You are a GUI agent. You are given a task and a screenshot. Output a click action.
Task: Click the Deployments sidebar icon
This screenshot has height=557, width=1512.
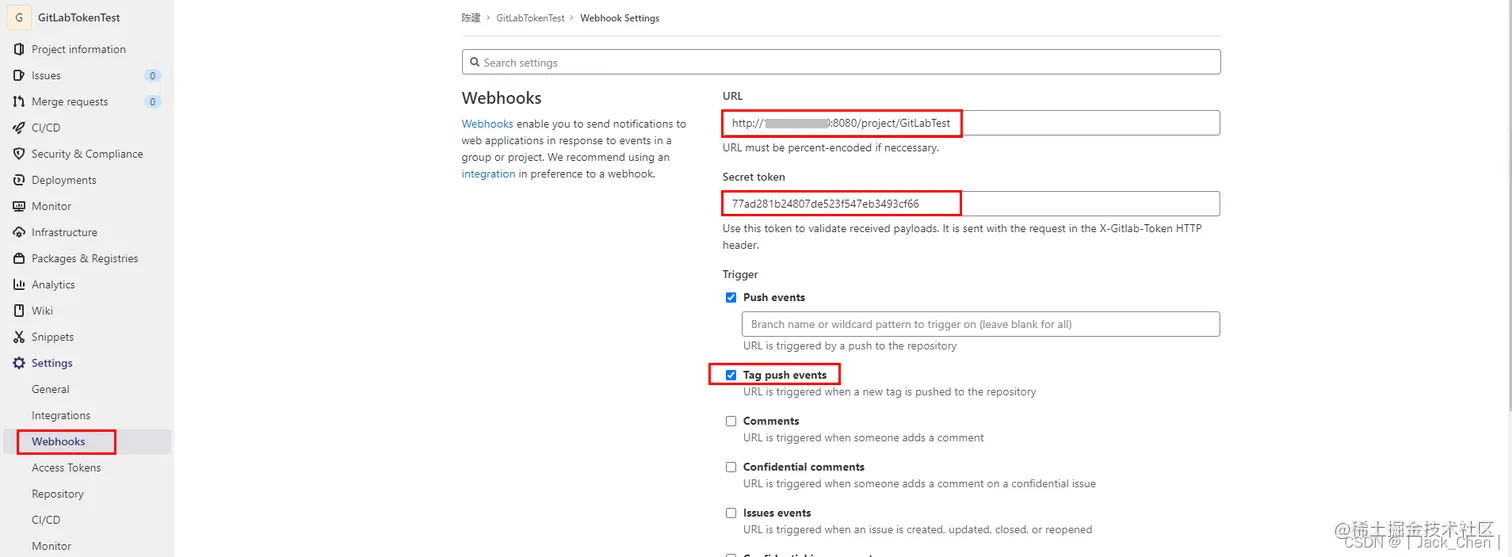click(19, 180)
